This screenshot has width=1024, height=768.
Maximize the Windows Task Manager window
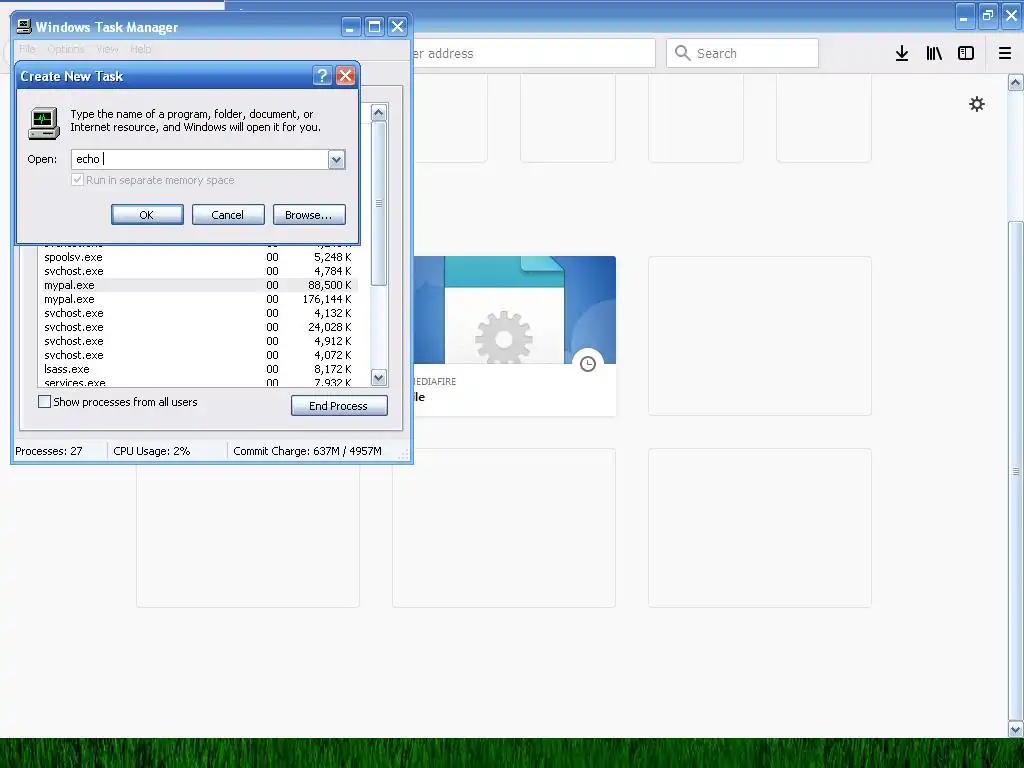coord(374,27)
